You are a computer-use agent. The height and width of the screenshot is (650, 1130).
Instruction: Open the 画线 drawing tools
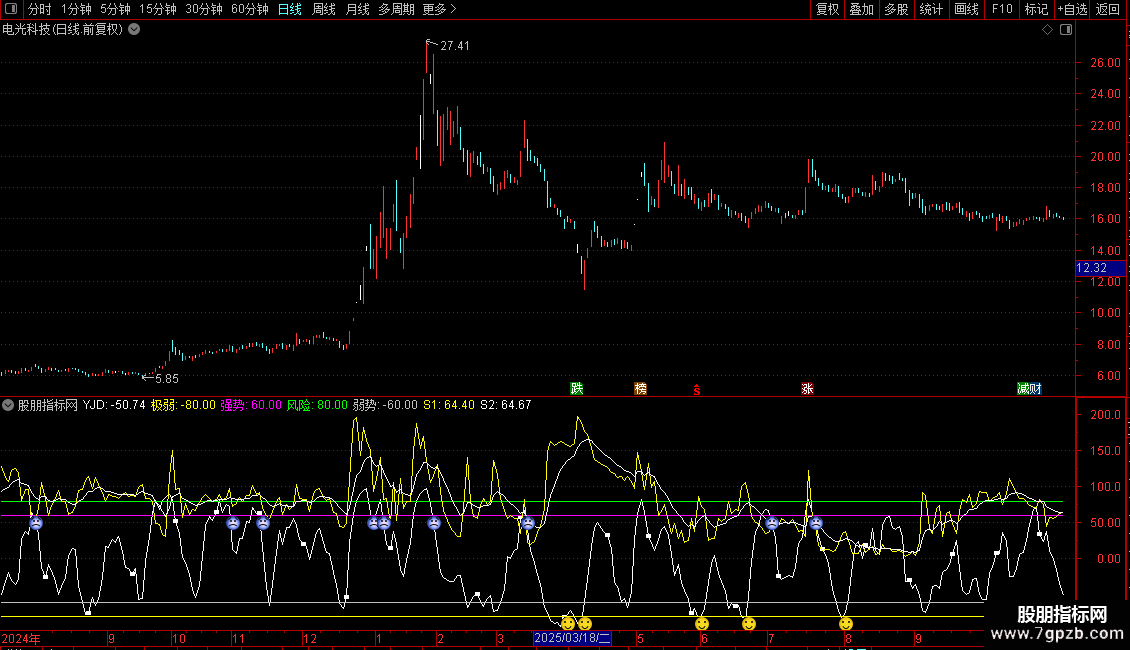point(966,9)
